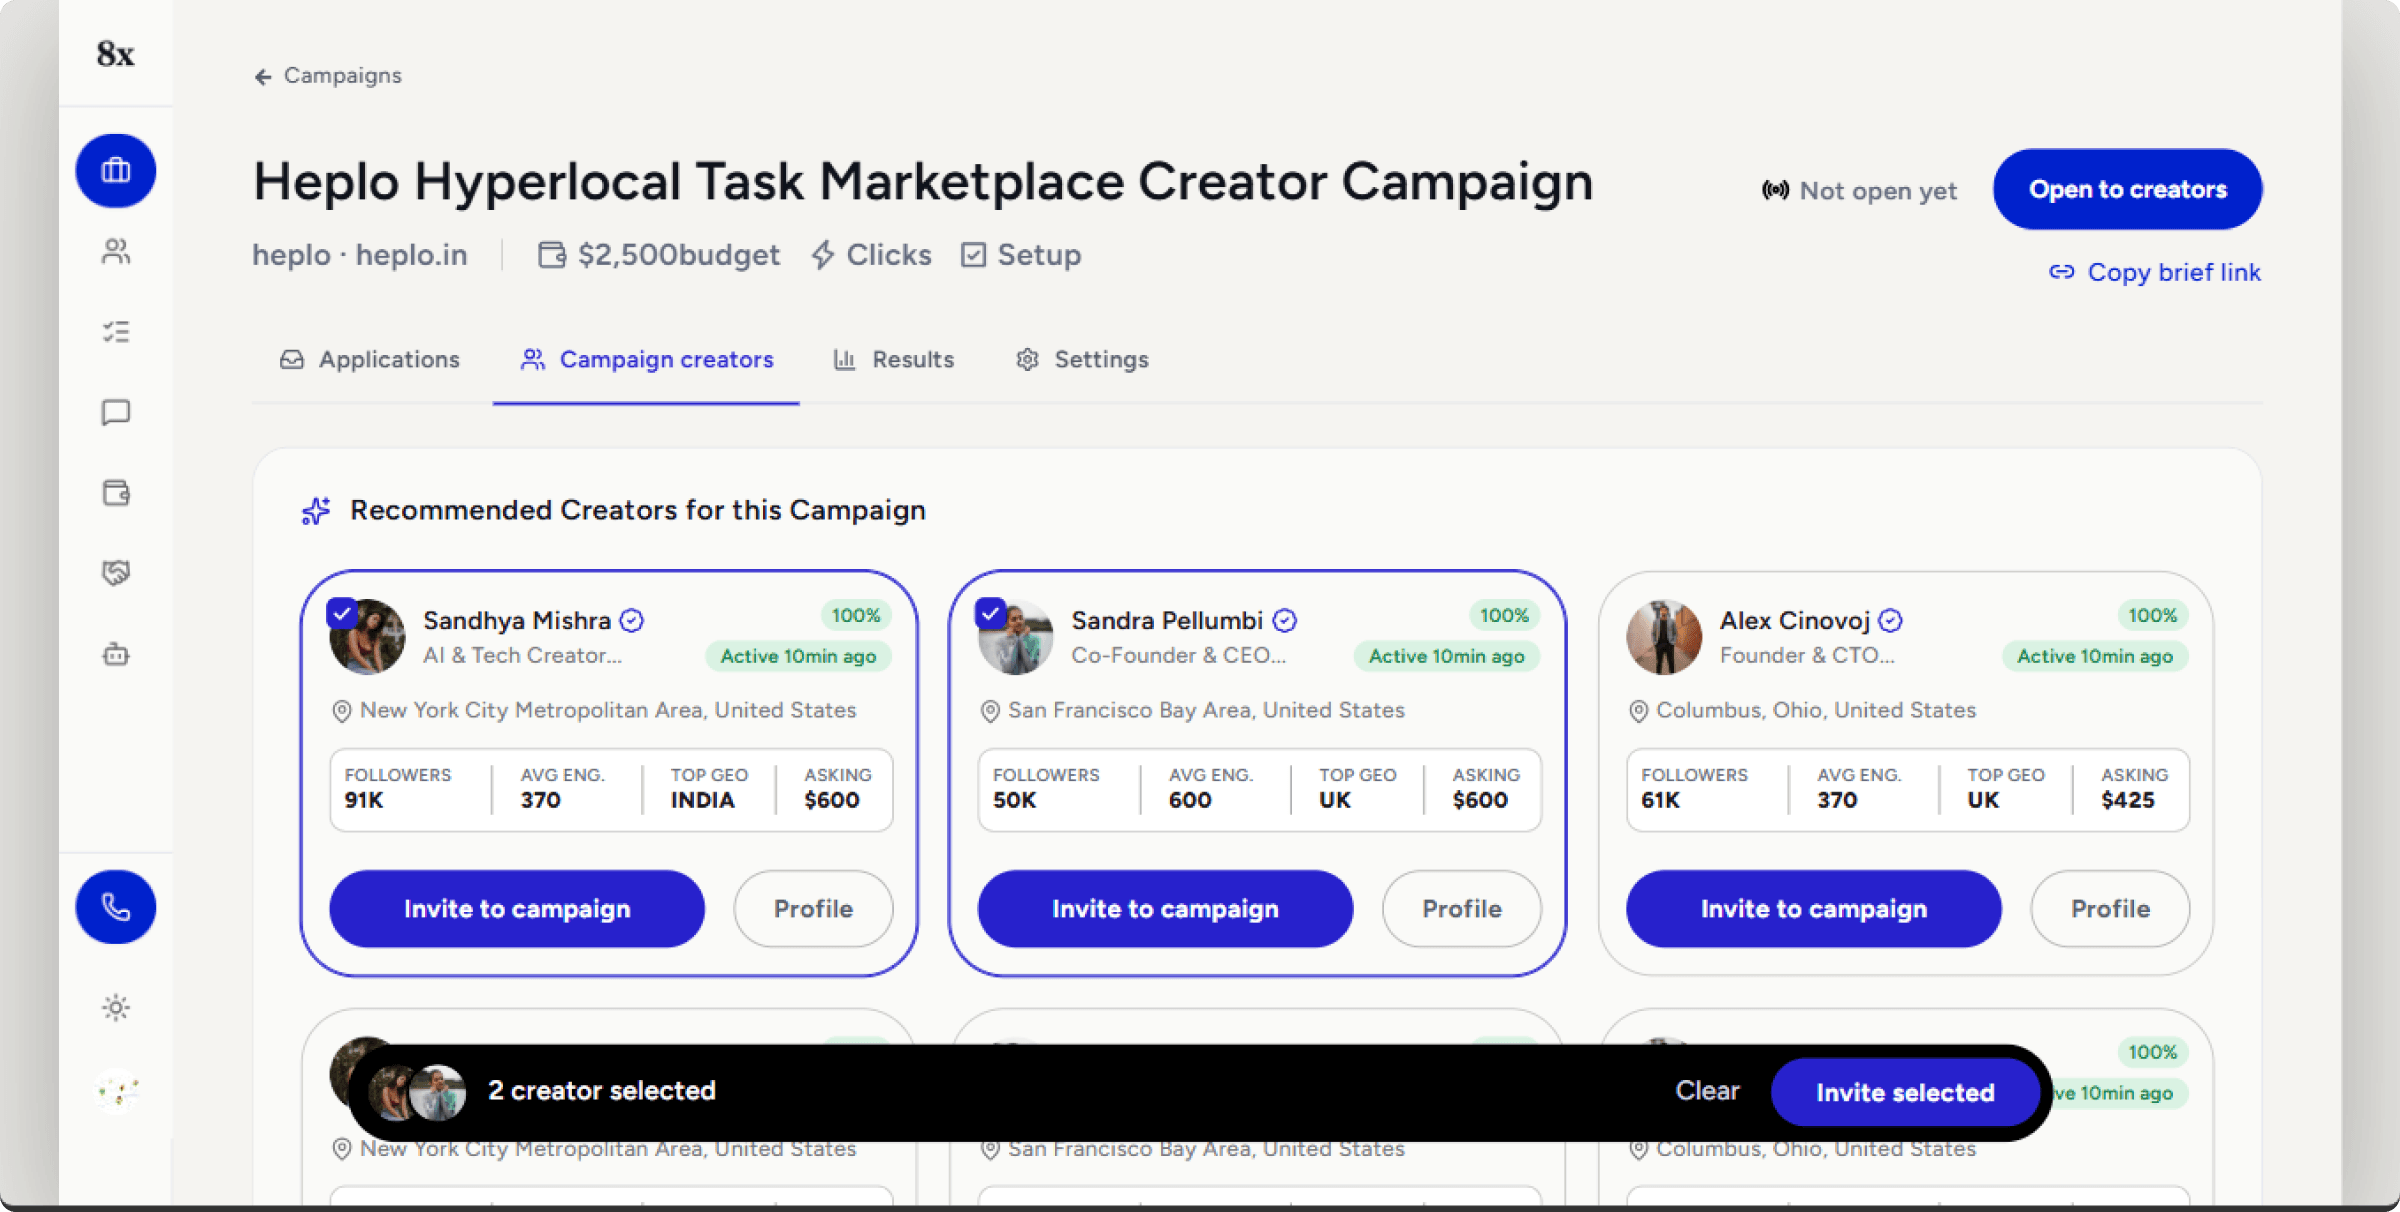Click Invite selected button

1905,1092
